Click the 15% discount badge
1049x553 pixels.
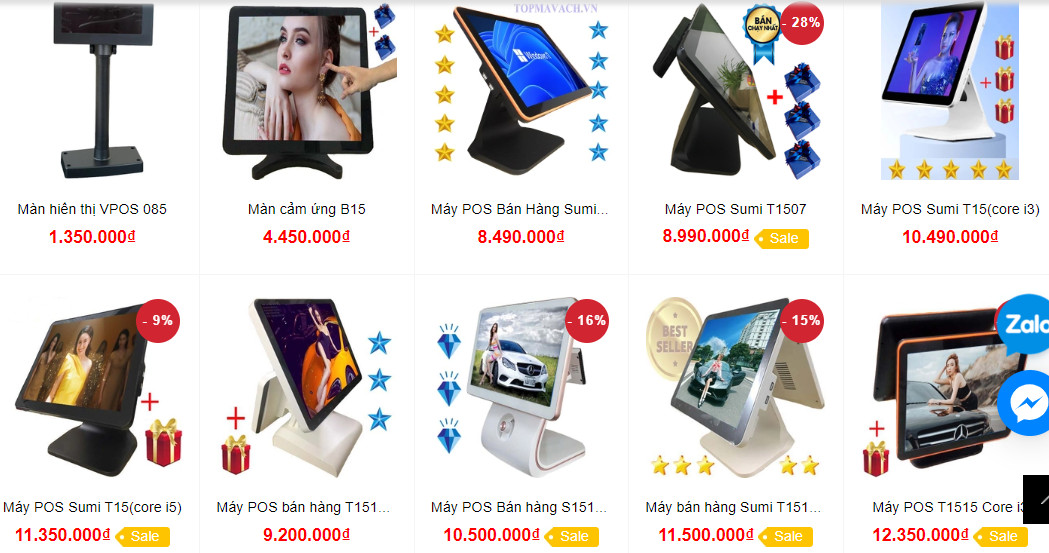802,321
